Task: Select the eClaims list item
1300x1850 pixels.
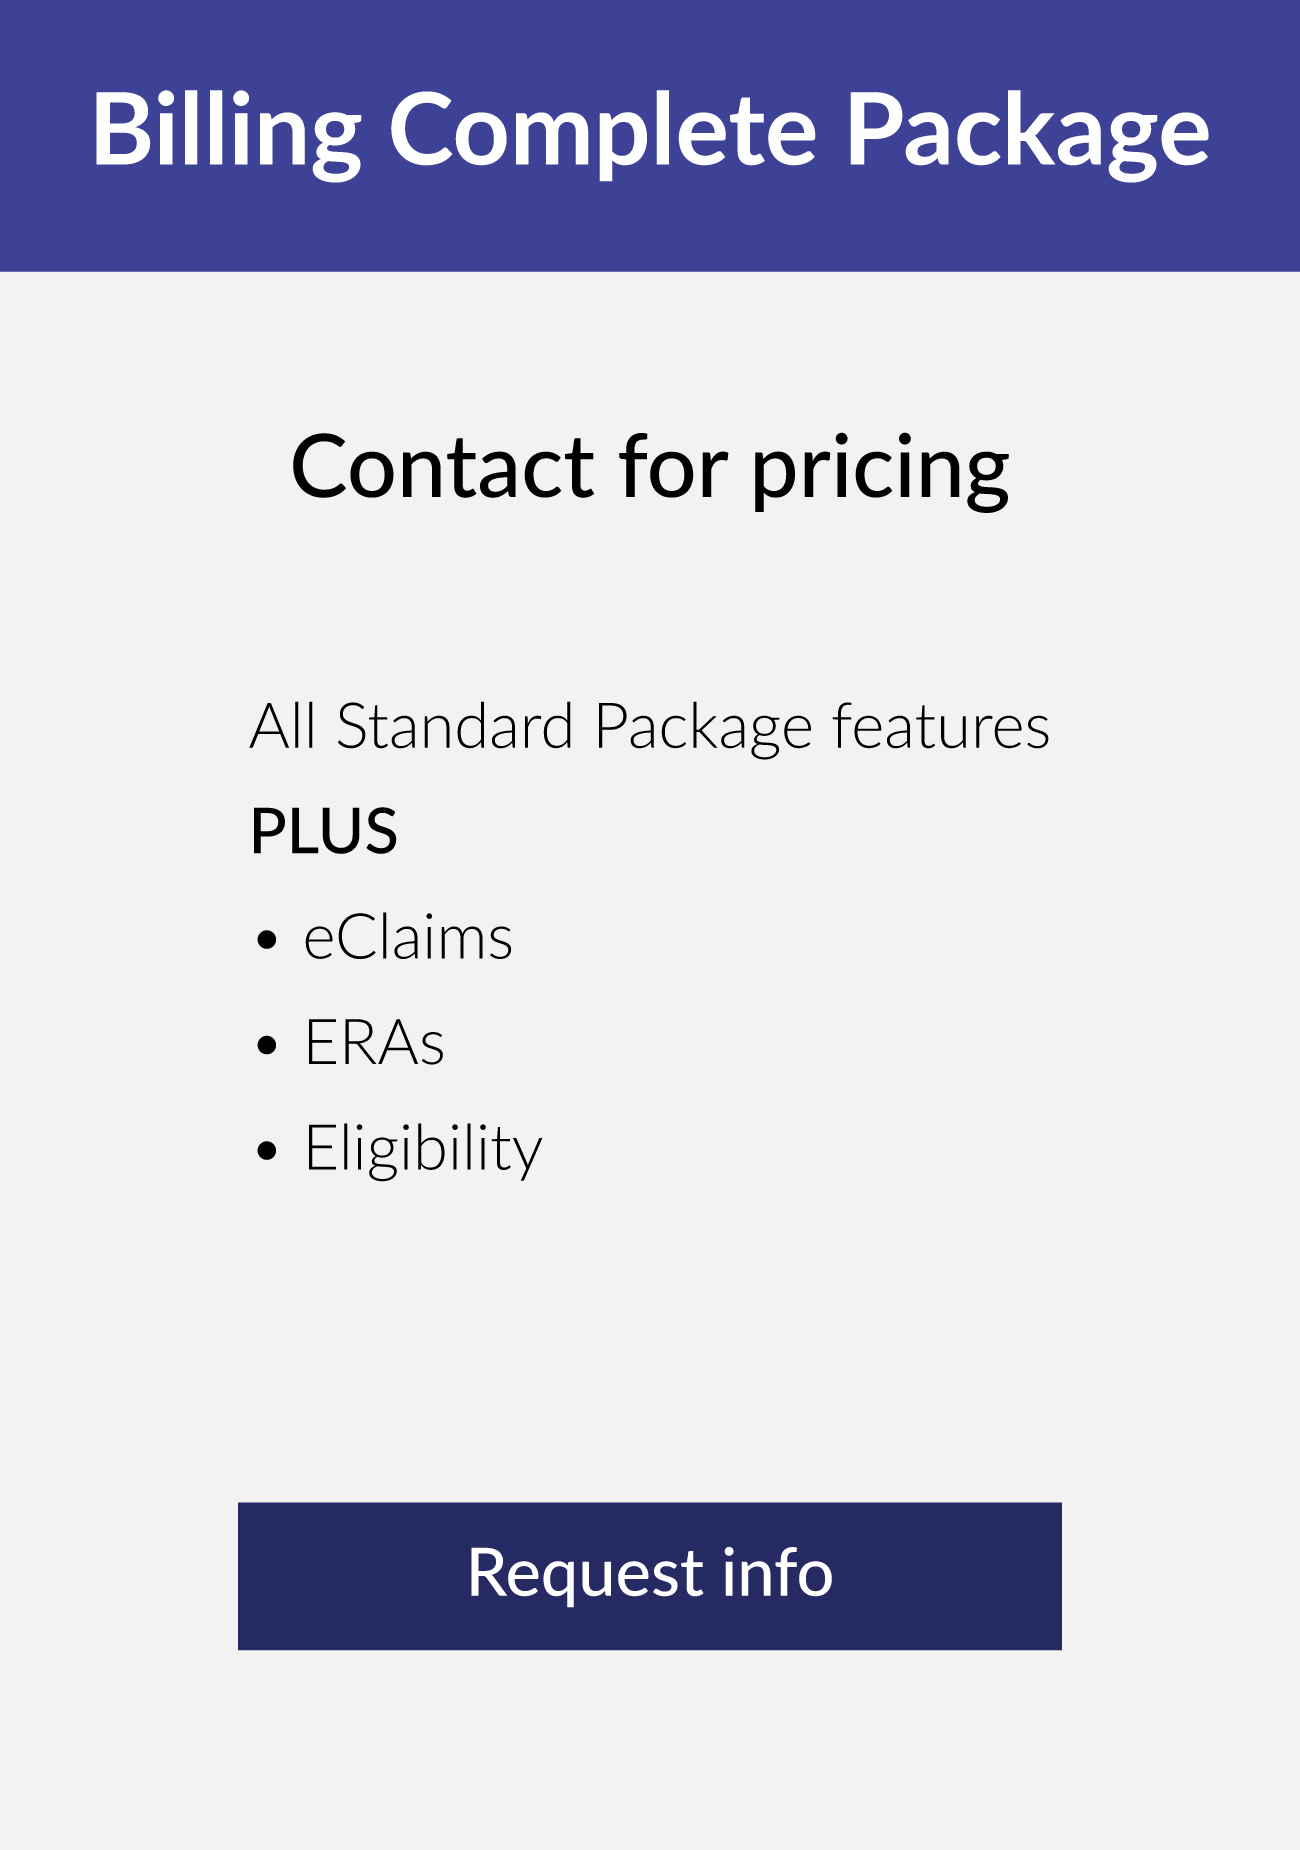Action: 408,938
